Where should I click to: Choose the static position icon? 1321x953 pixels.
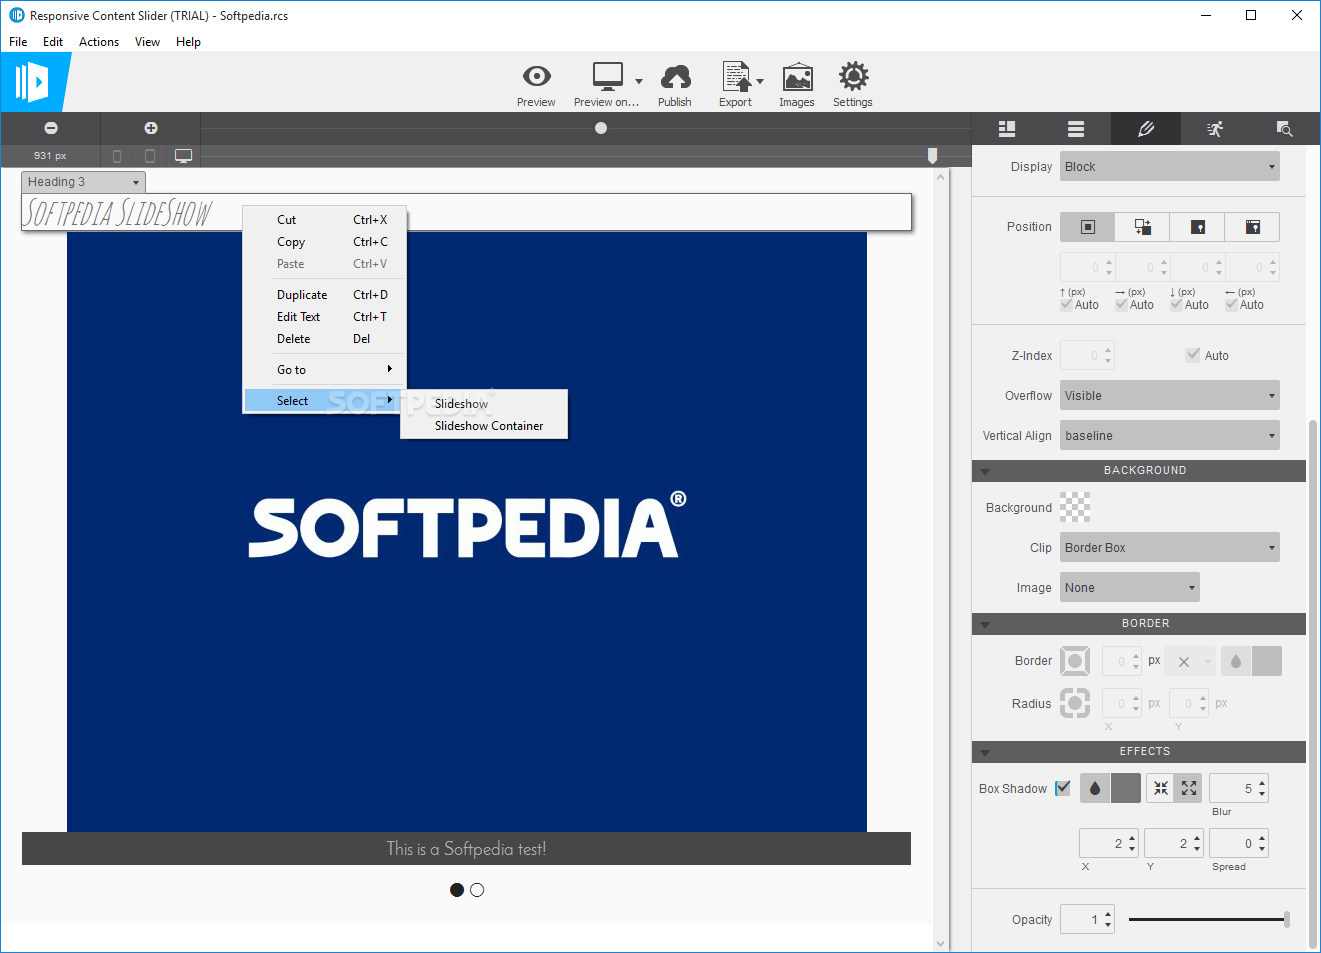pos(1088,227)
